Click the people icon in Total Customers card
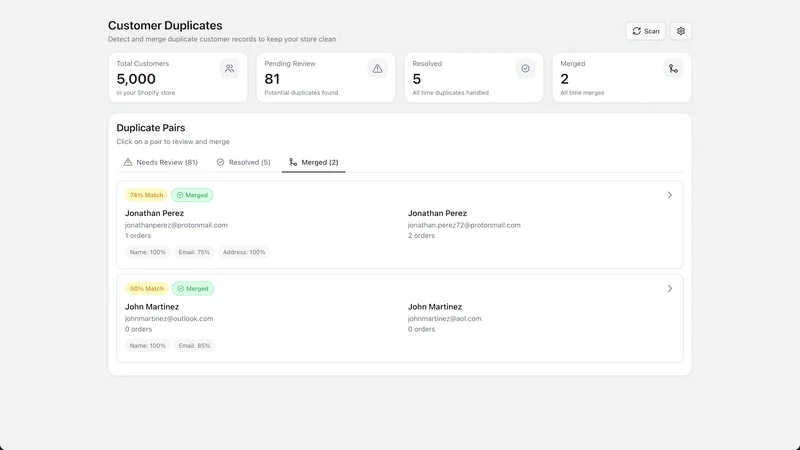 point(230,68)
